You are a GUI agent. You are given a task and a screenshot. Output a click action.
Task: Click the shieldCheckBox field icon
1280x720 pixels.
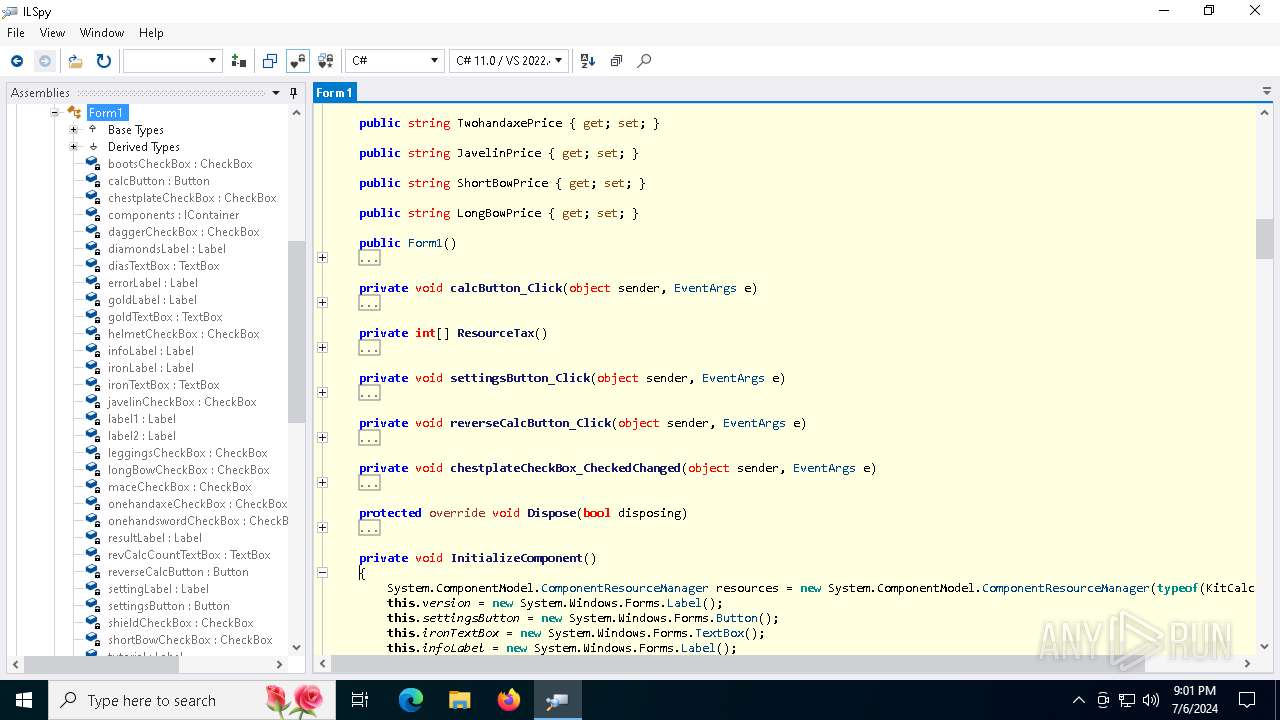click(93, 623)
